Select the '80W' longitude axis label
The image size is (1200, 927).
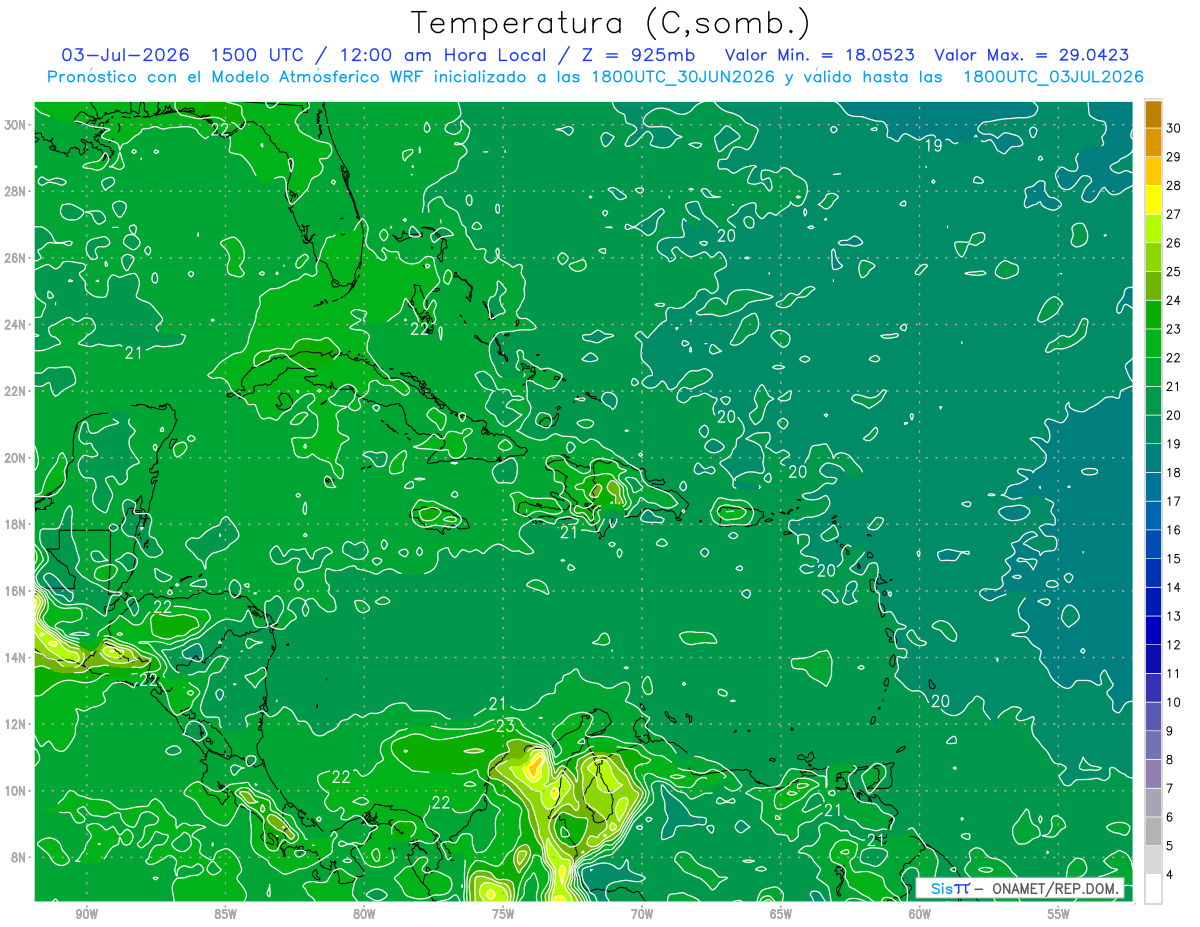pyautogui.click(x=364, y=915)
